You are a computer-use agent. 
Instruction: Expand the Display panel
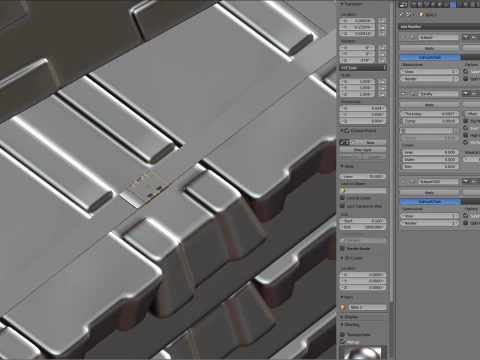click(342, 317)
